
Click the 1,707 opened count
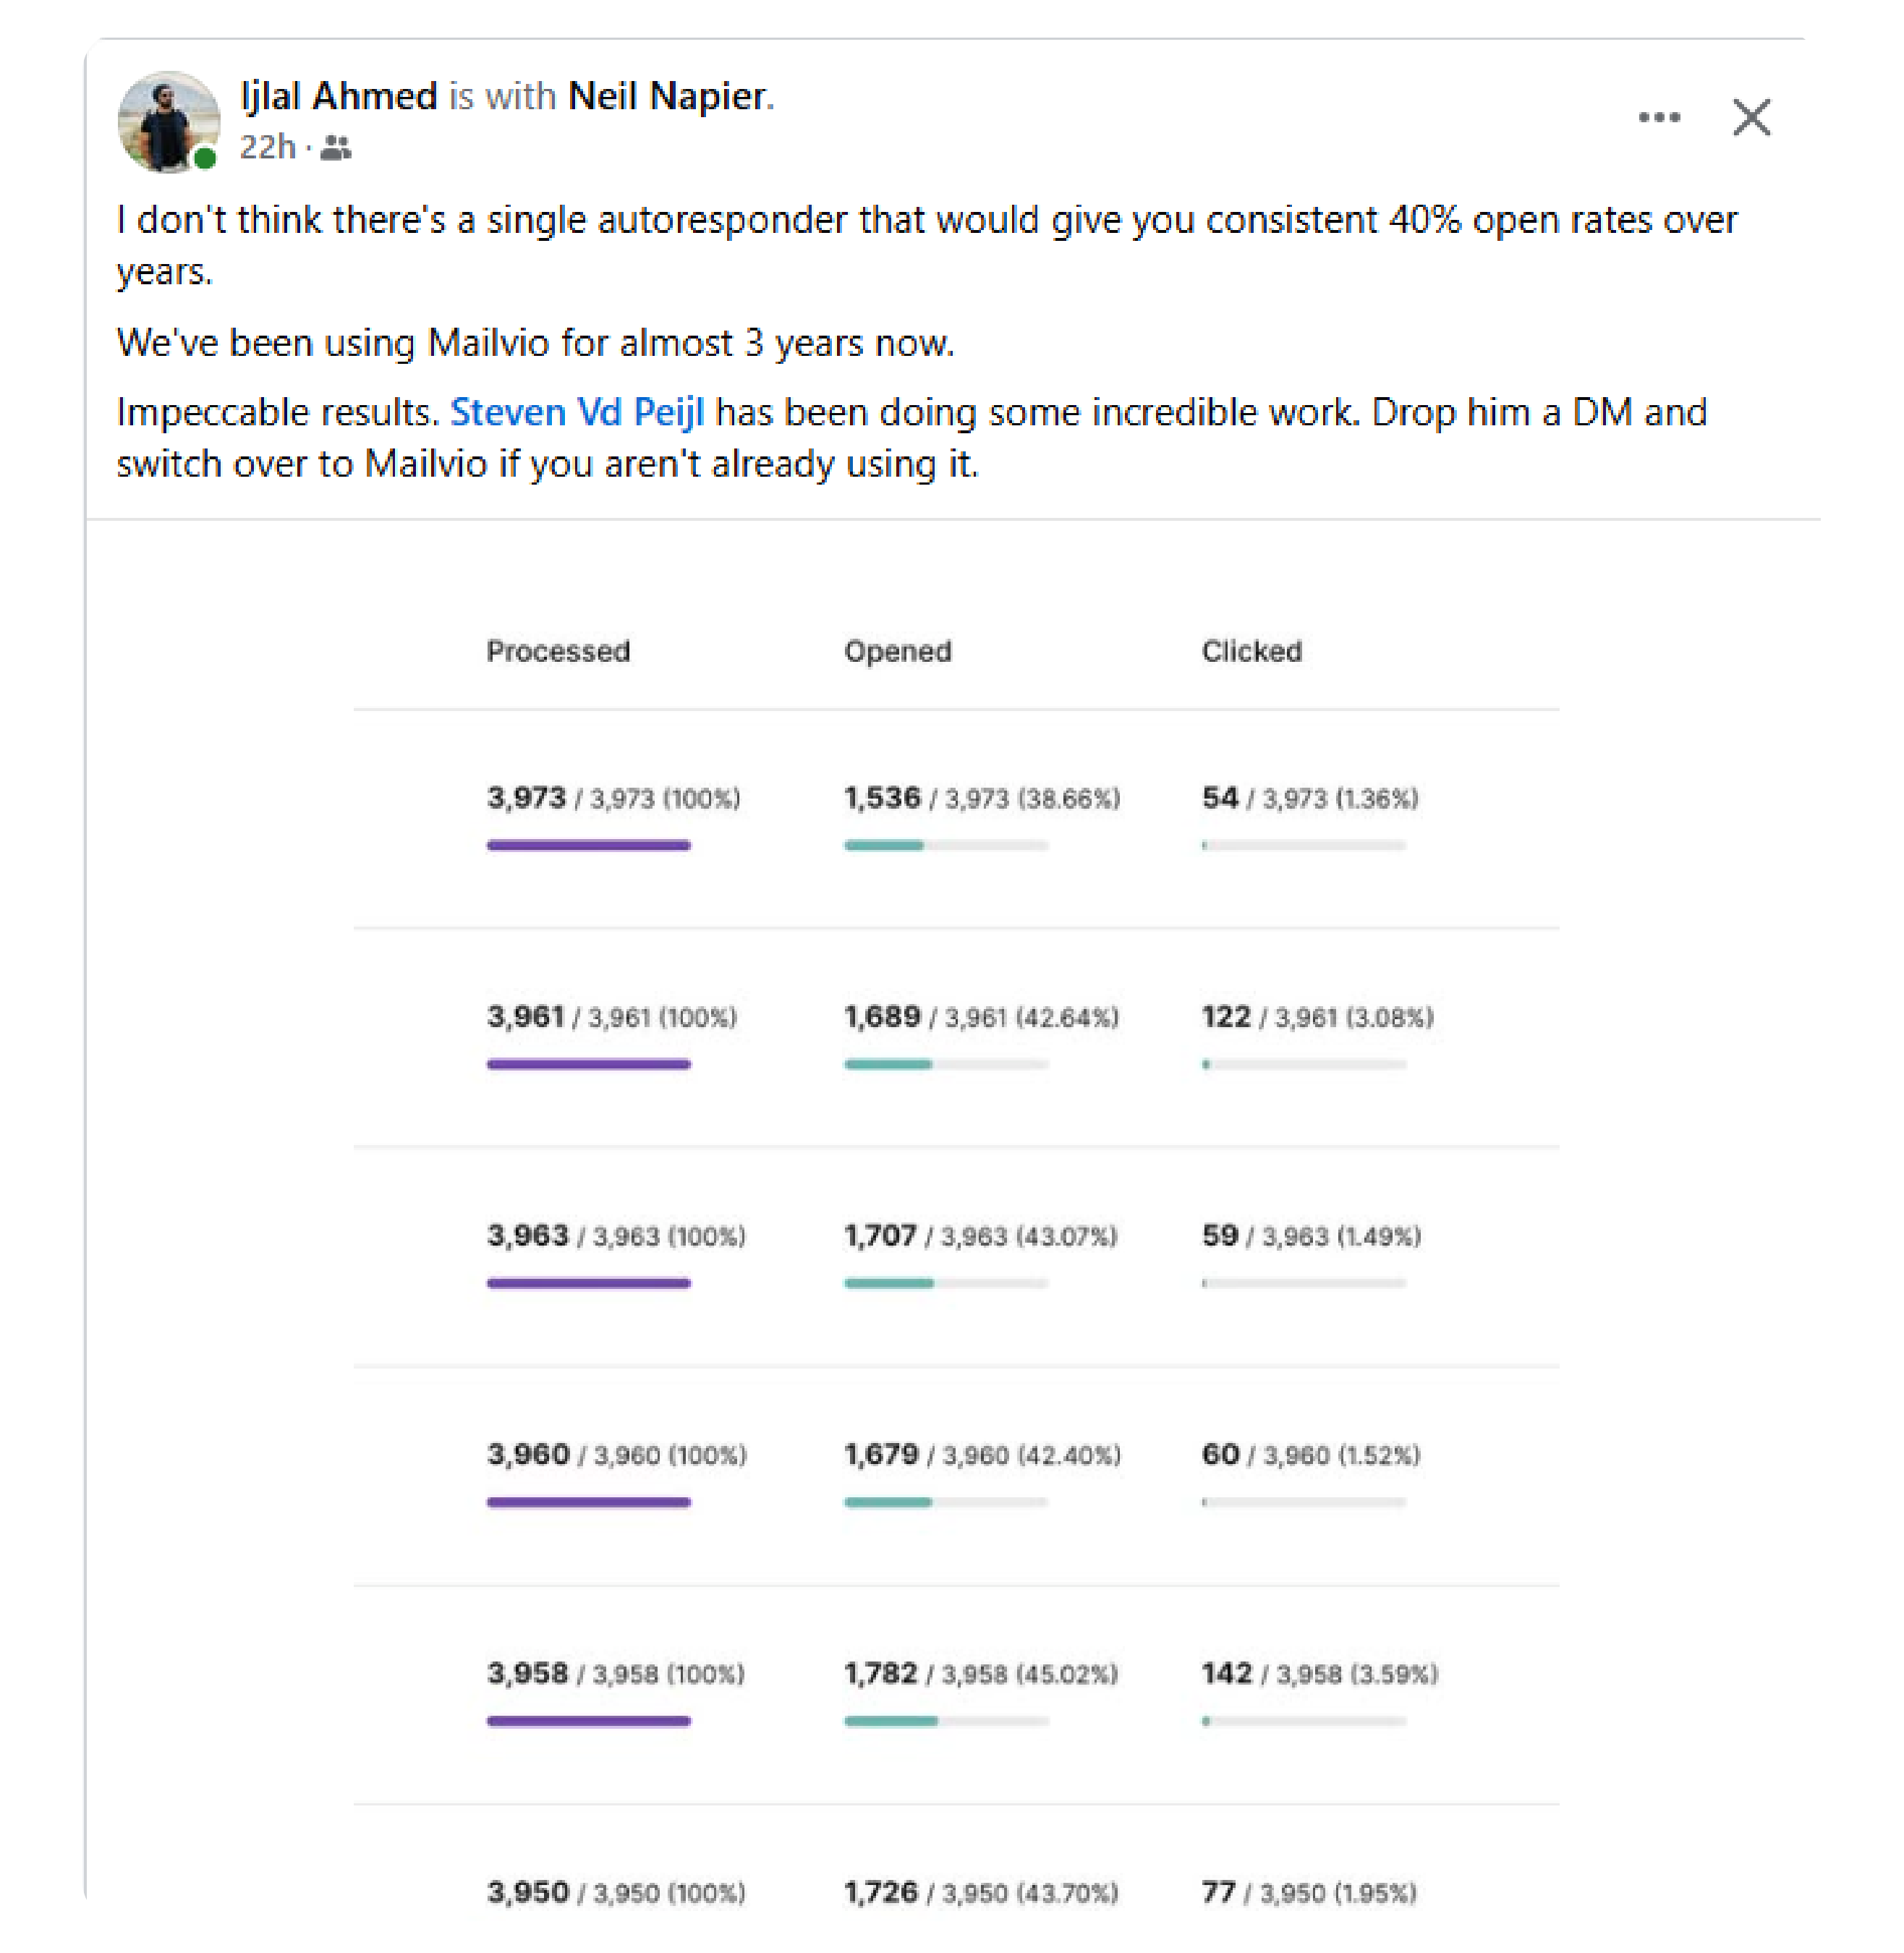point(879,1235)
